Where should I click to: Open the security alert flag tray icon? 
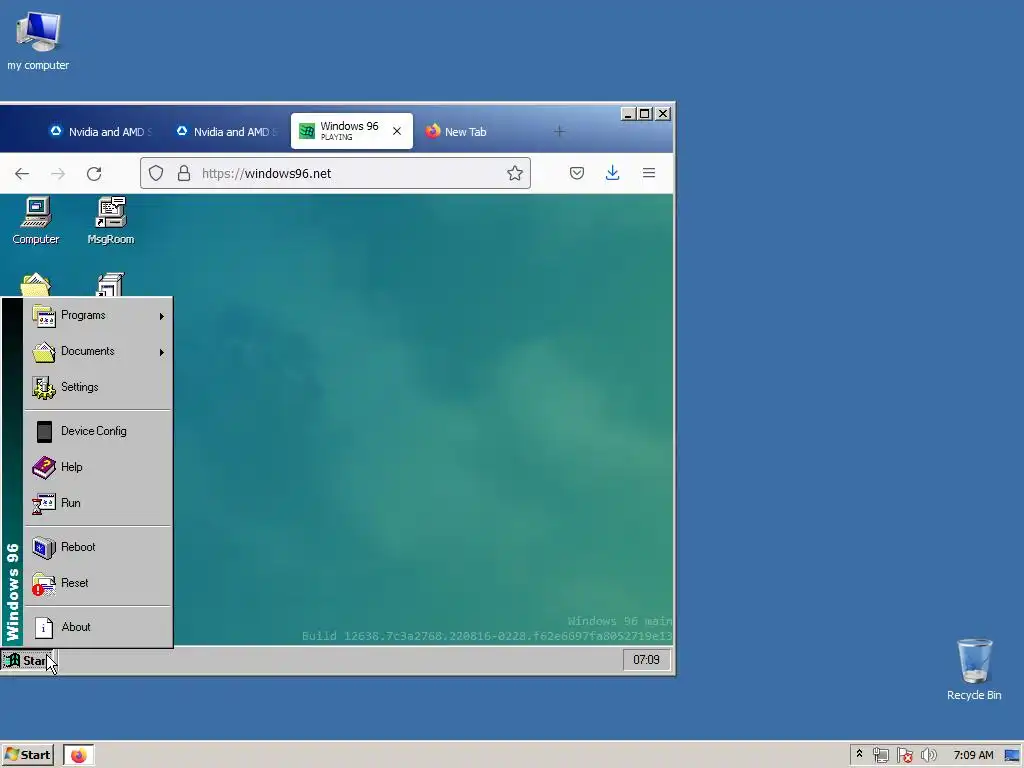(904, 755)
